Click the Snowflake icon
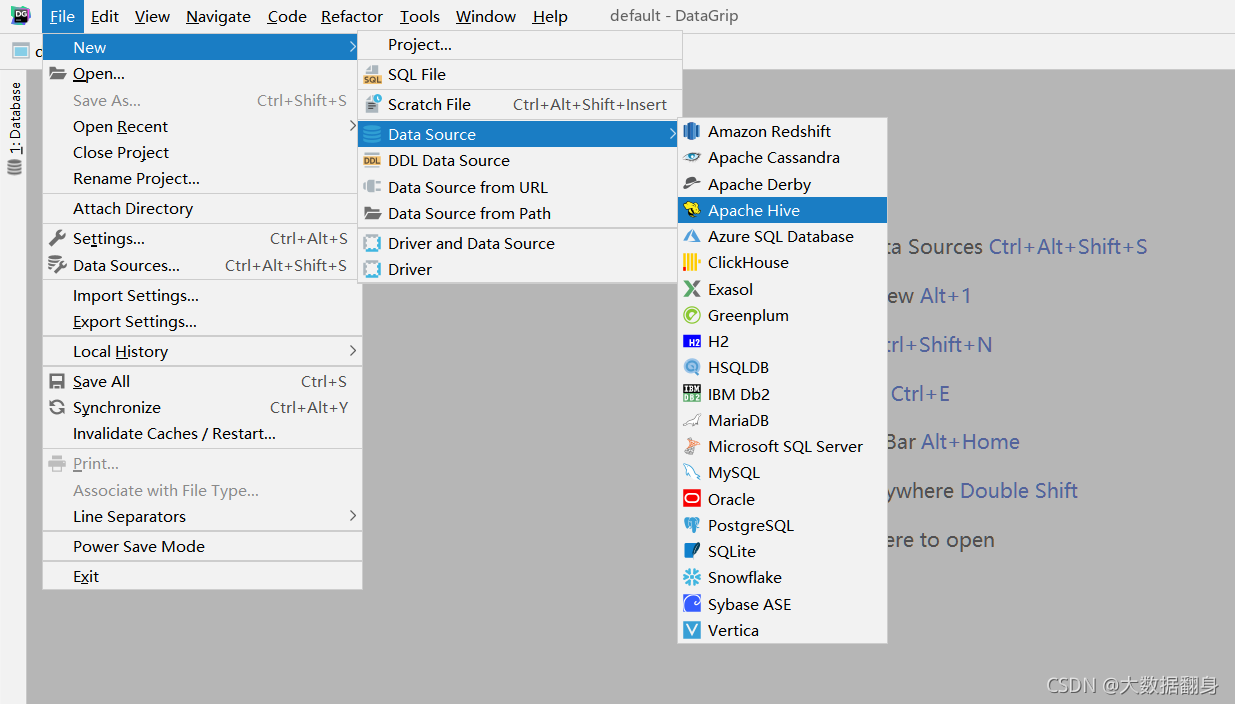The image size is (1235, 704). [x=692, y=578]
